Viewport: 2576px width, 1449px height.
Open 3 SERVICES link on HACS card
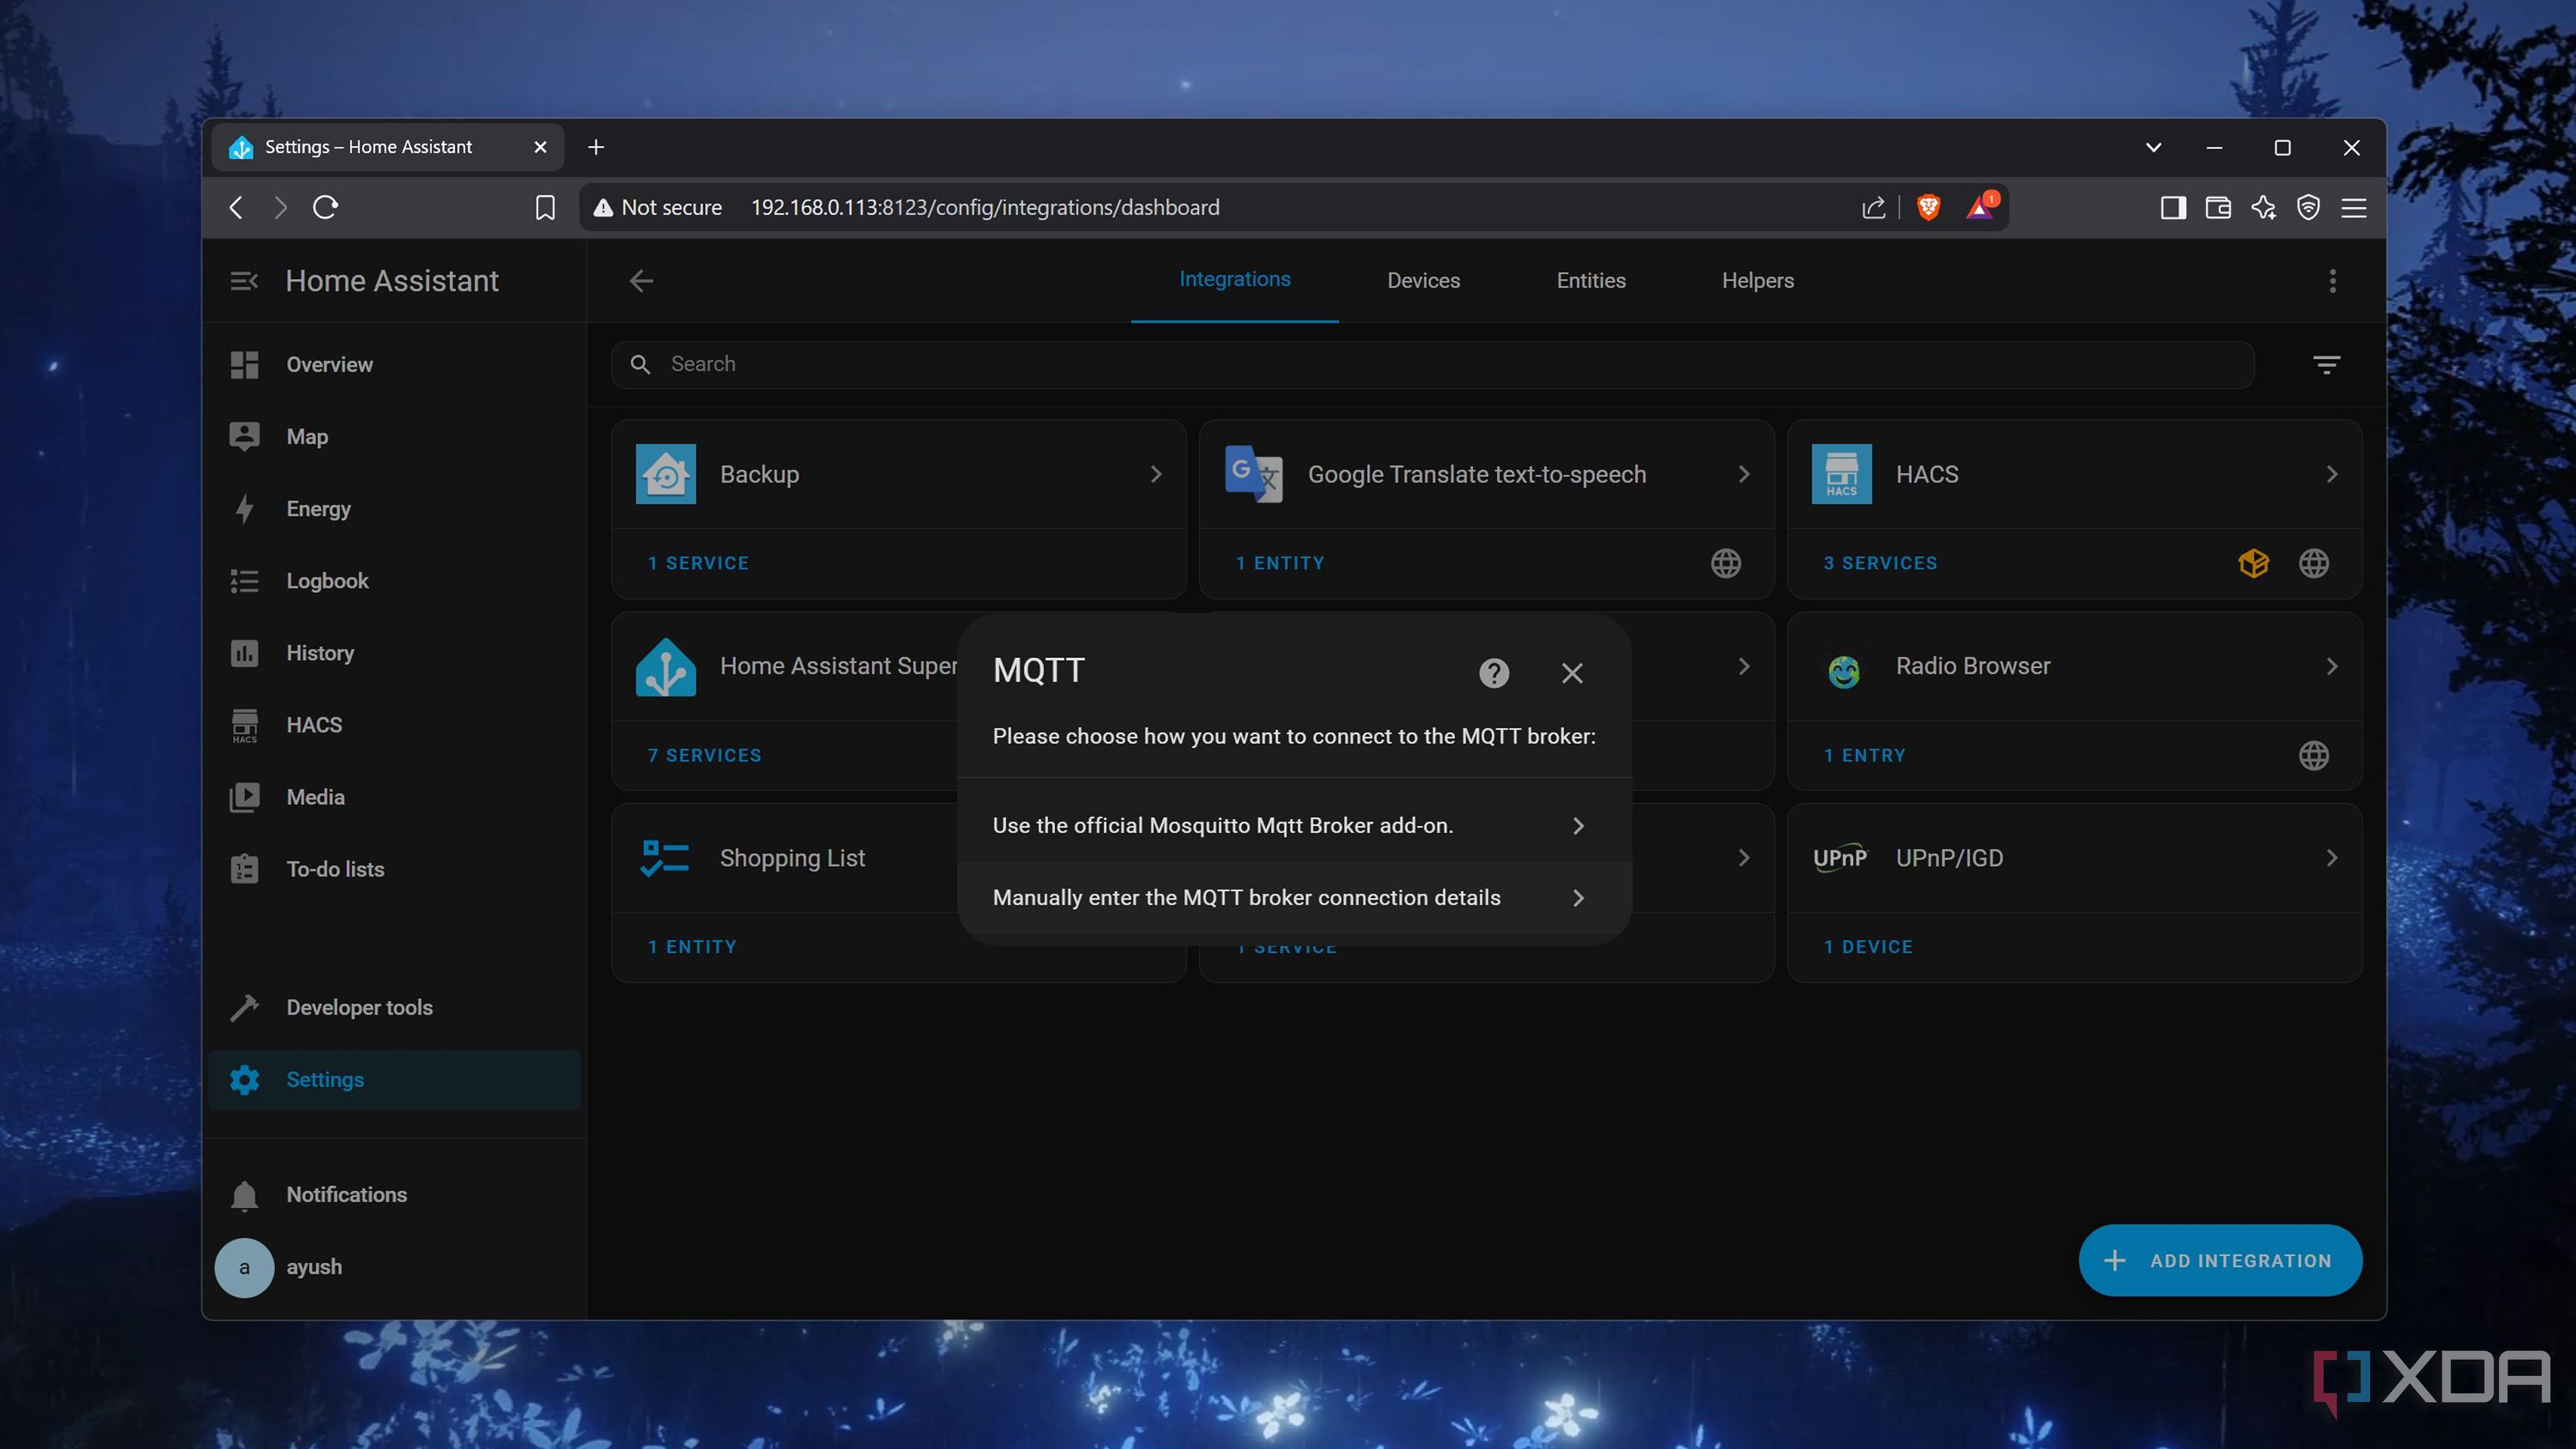[x=1880, y=563]
